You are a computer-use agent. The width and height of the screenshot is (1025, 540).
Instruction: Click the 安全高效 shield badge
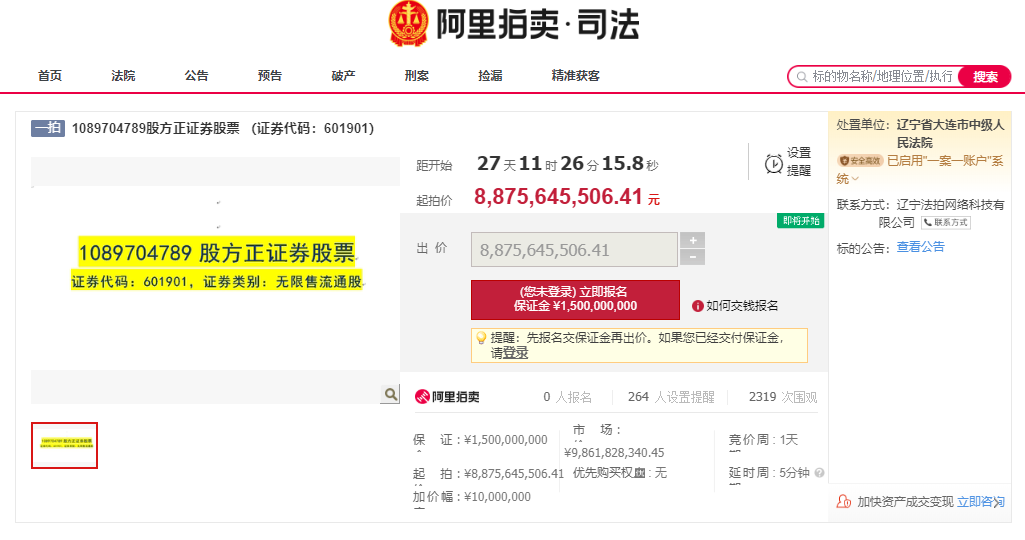tap(860, 161)
